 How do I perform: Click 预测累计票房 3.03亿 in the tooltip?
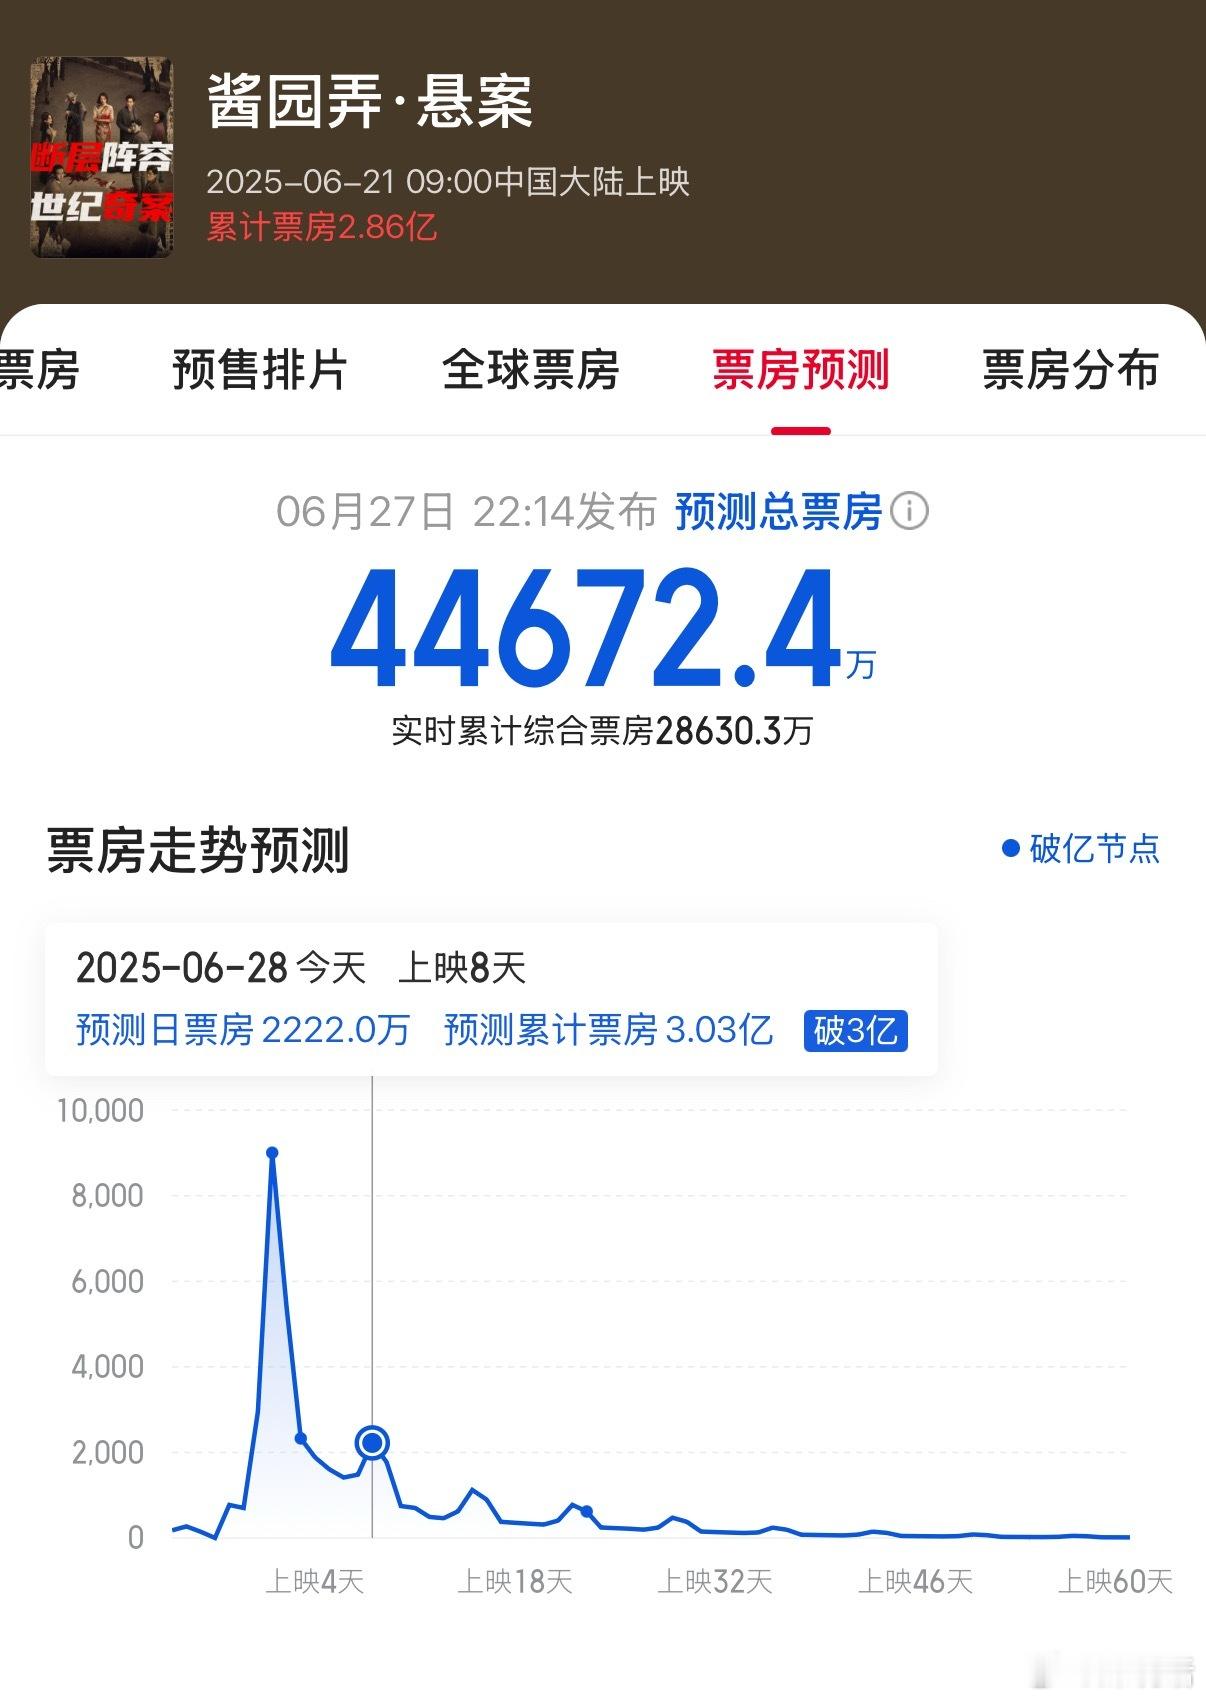pyautogui.click(x=608, y=1030)
